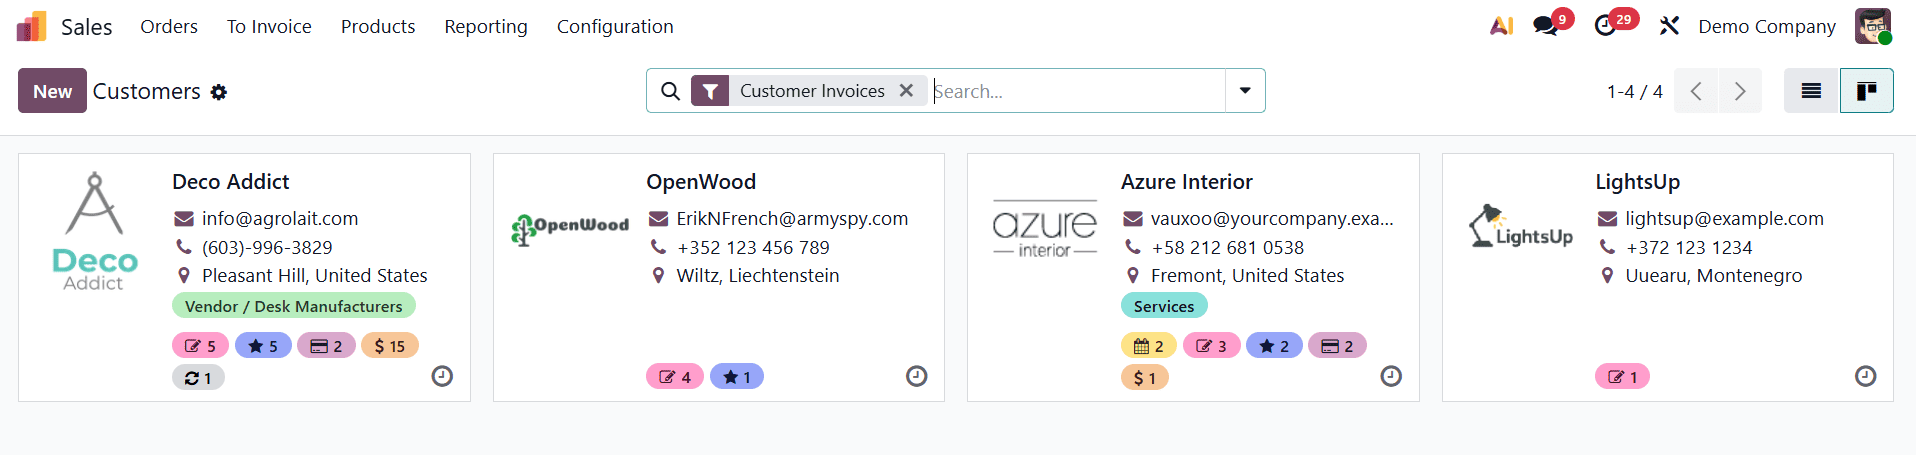Open the Reporting menu
The image size is (1916, 455).
486,26
